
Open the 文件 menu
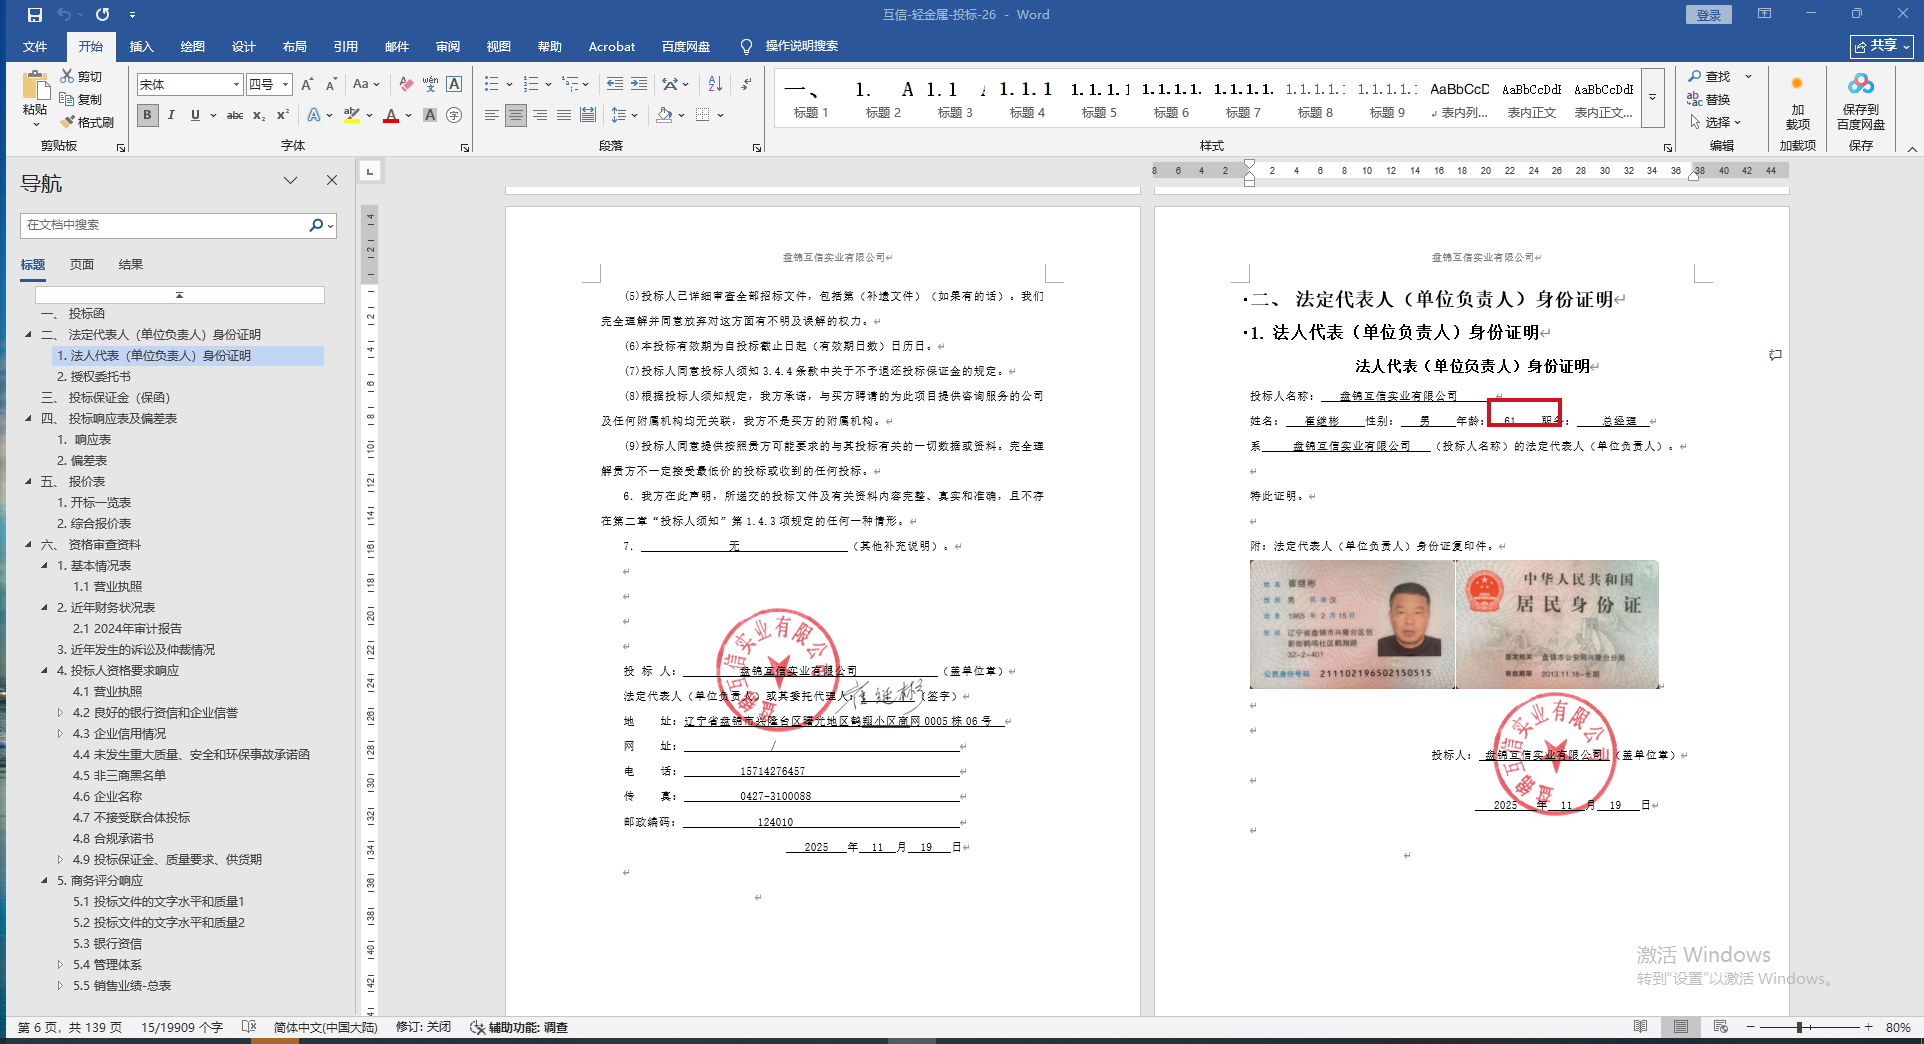click(x=35, y=47)
